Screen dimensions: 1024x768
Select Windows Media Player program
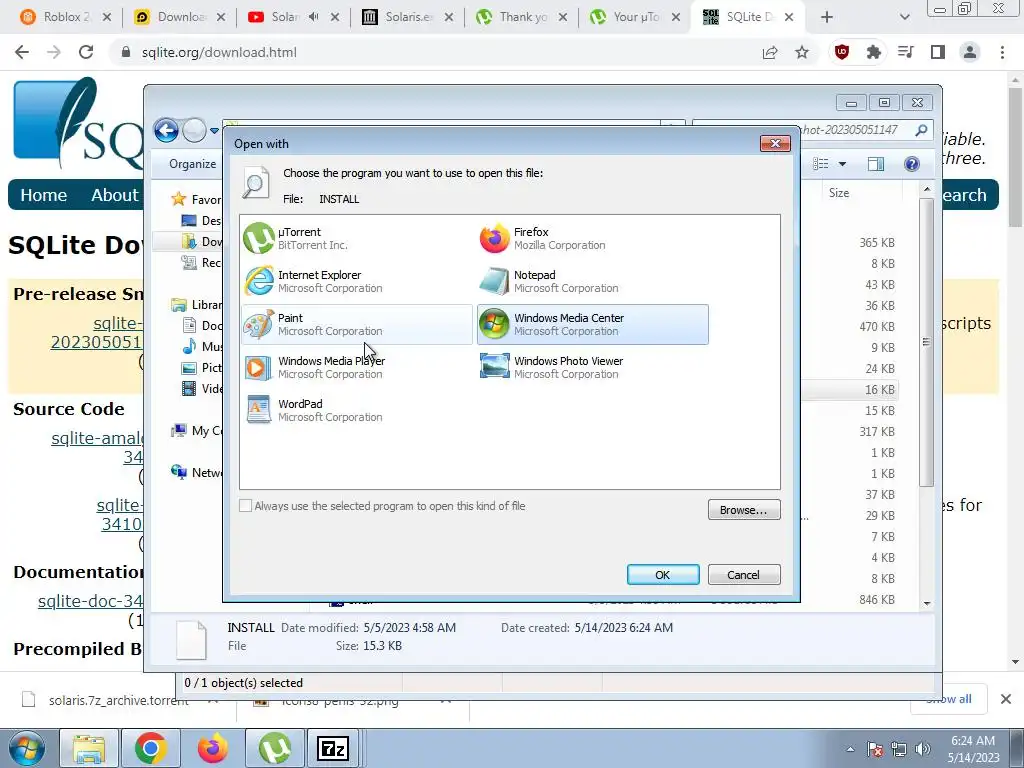357,368
